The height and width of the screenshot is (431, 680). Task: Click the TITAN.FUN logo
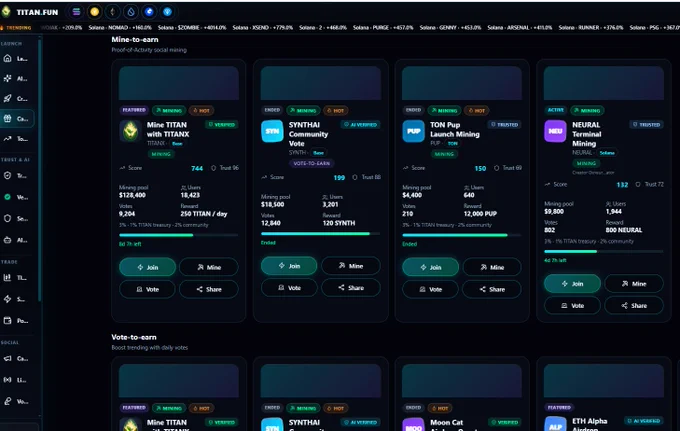click(30, 12)
